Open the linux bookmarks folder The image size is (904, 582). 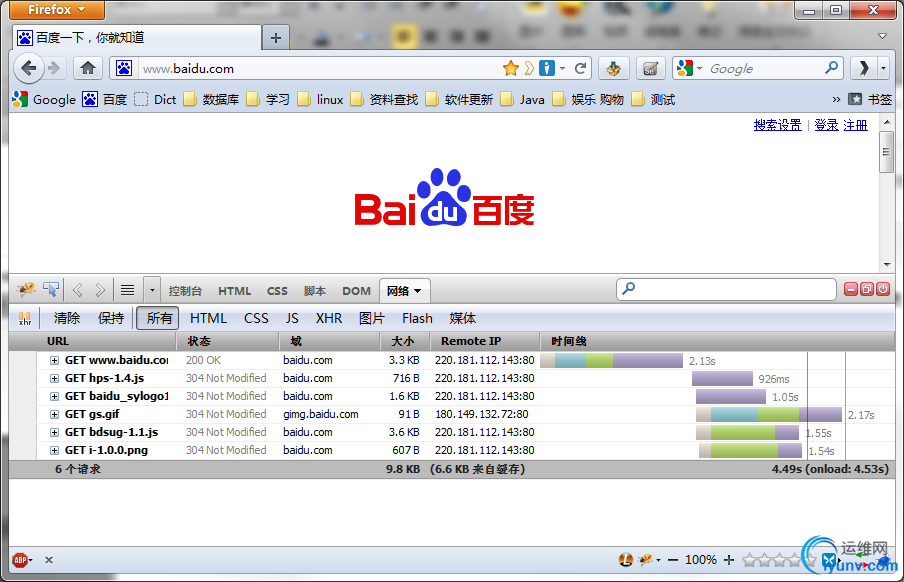321,99
